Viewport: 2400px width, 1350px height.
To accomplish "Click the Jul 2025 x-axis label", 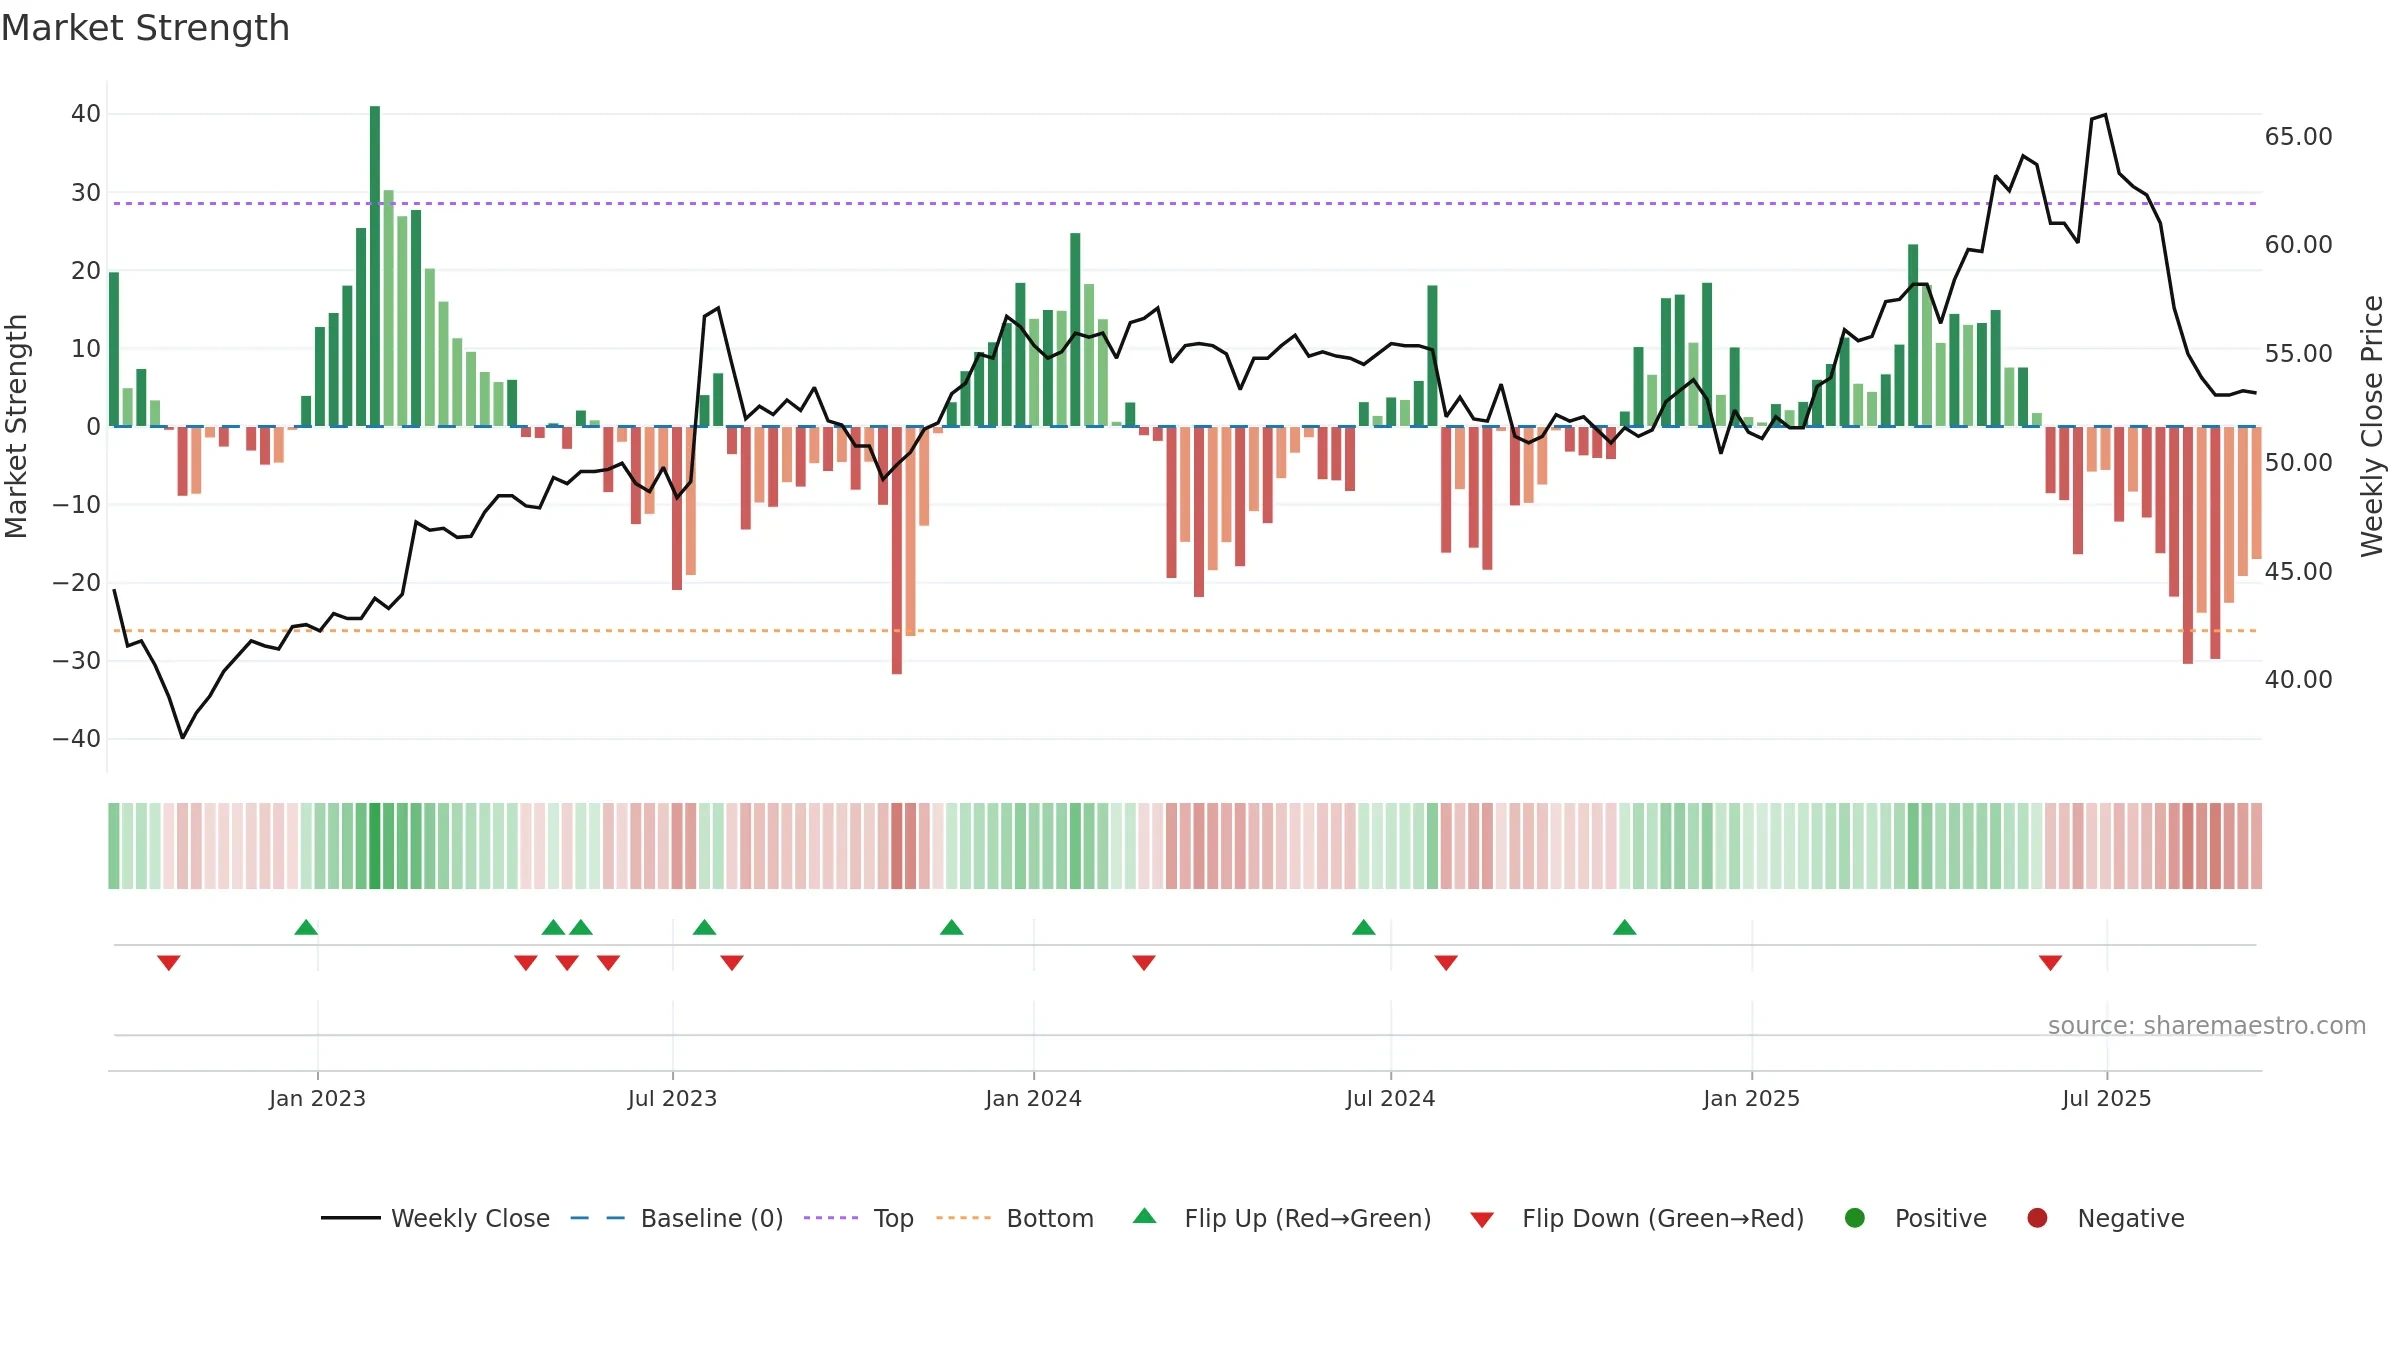I will coord(2106,1098).
